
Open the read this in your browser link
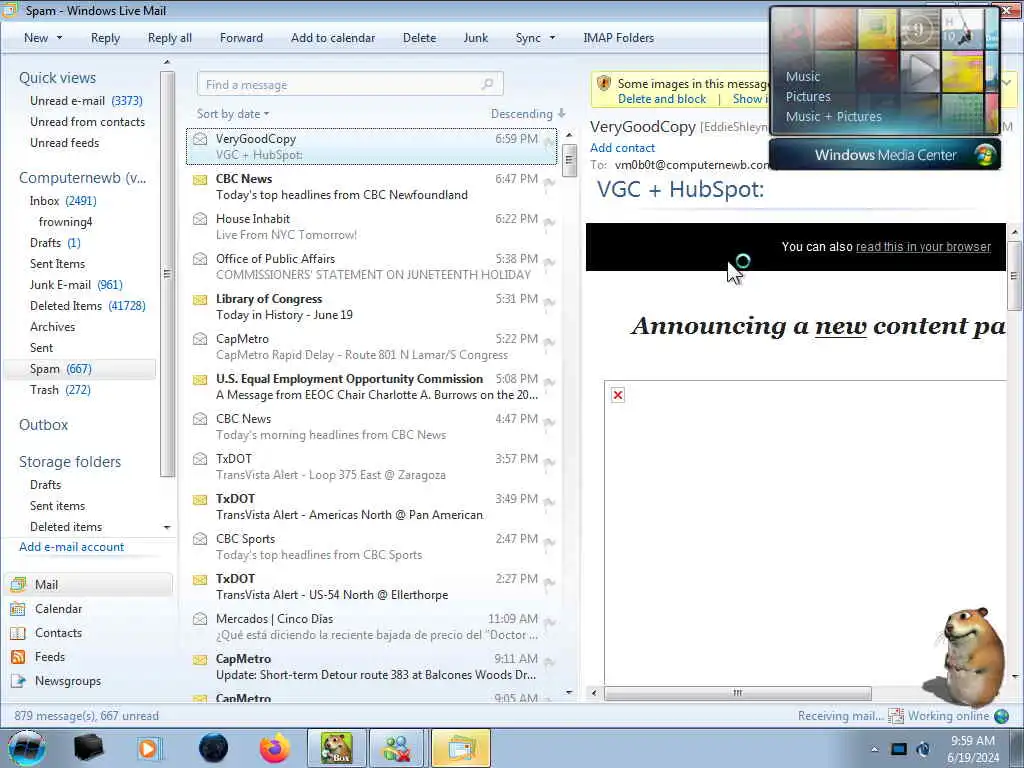pos(923,247)
